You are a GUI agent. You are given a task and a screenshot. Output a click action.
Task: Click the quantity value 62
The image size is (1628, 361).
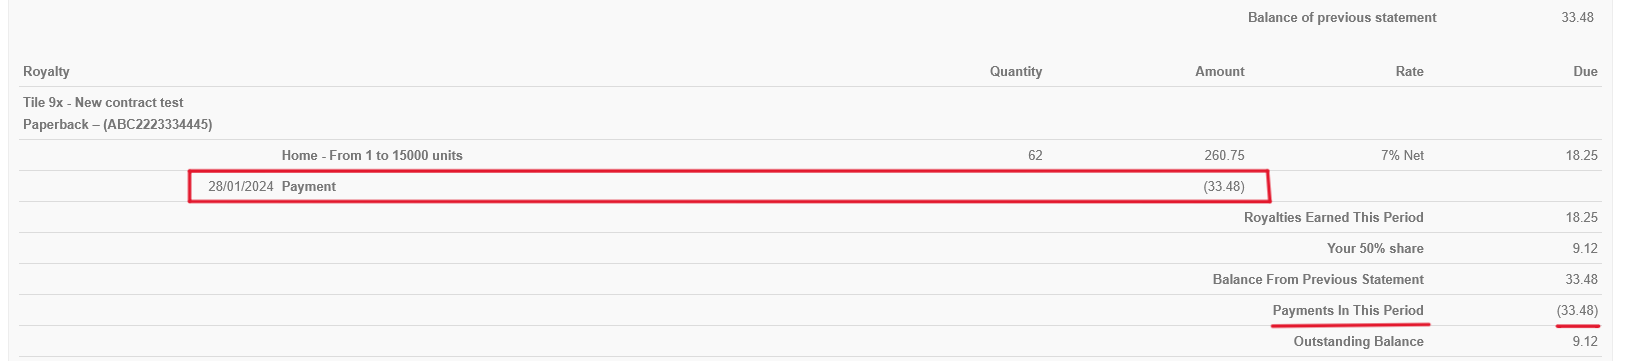point(1035,155)
